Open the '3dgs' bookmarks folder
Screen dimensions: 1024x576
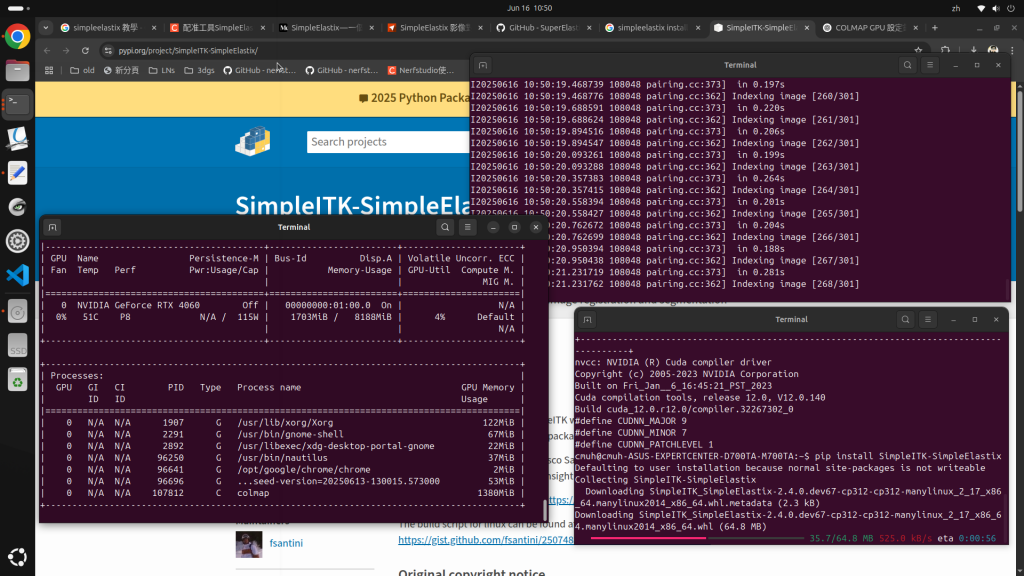click(199, 70)
